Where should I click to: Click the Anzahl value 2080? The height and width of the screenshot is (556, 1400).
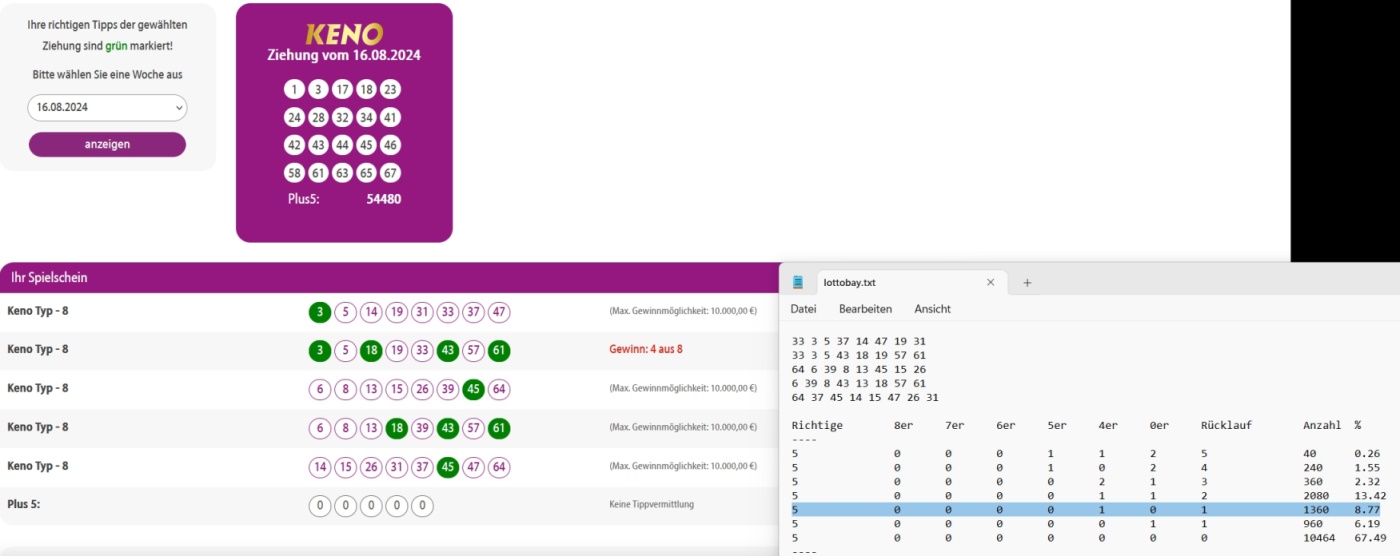pyautogui.click(x=1316, y=496)
